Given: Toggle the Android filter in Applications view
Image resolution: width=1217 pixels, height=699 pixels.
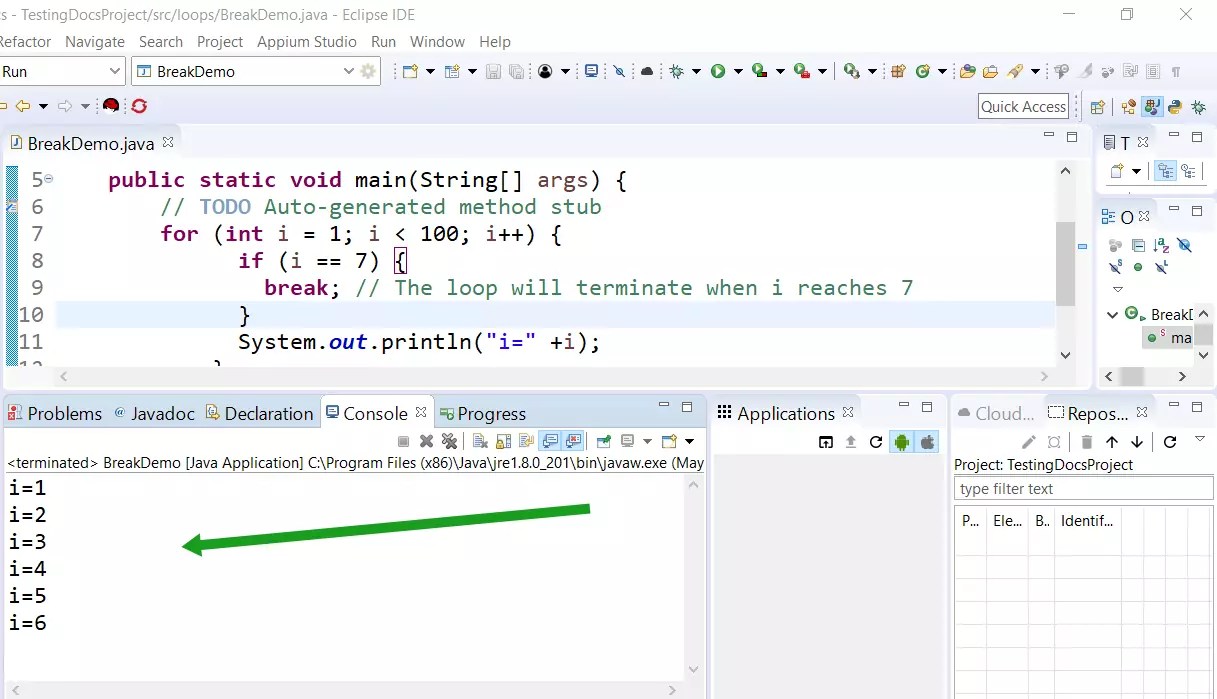Looking at the screenshot, I should tap(902, 442).
